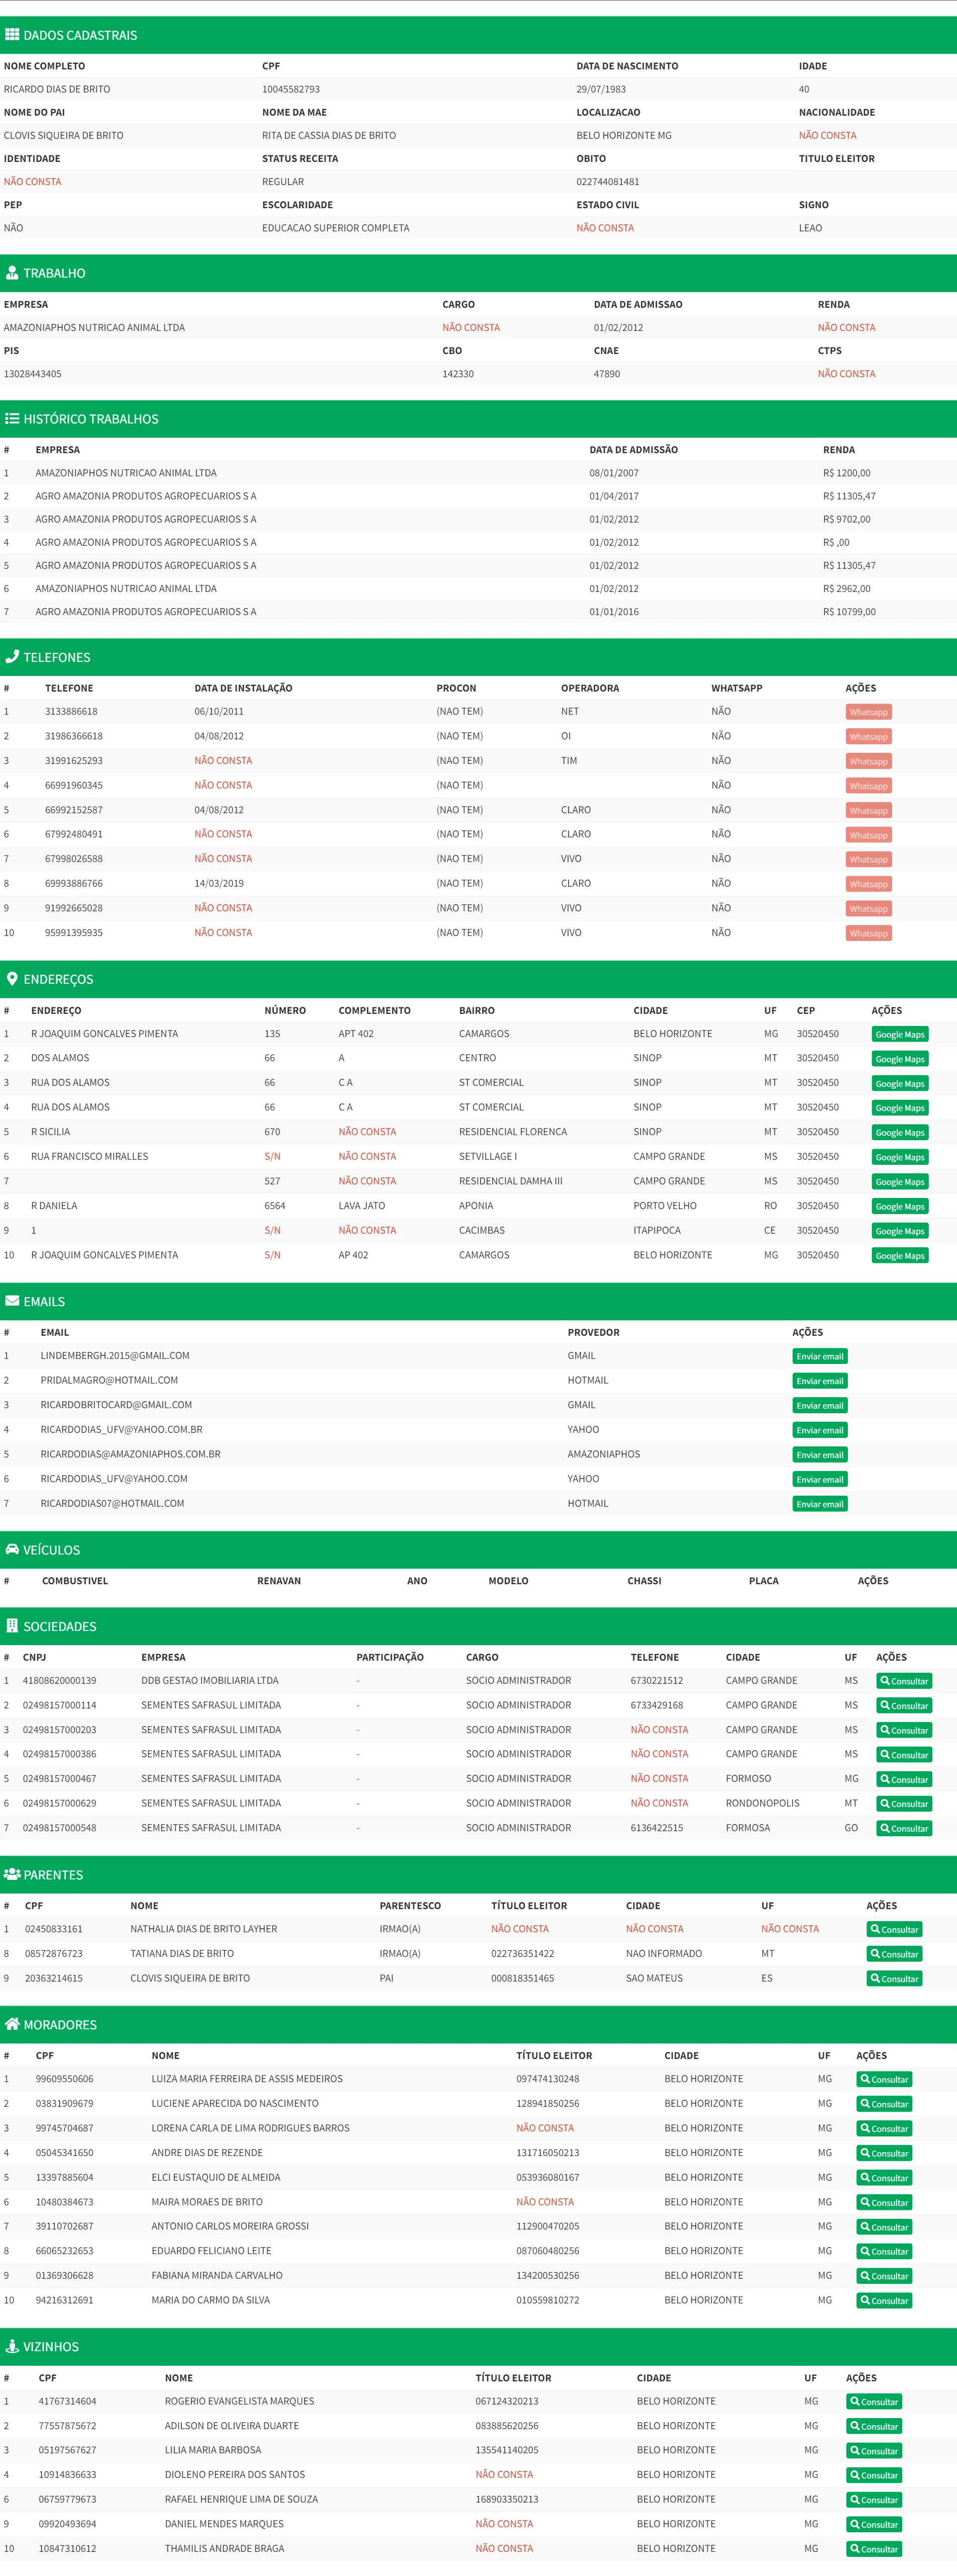Open Google Maps for the Itapipoca address
957x2576 pixels.
(900, 1231)
